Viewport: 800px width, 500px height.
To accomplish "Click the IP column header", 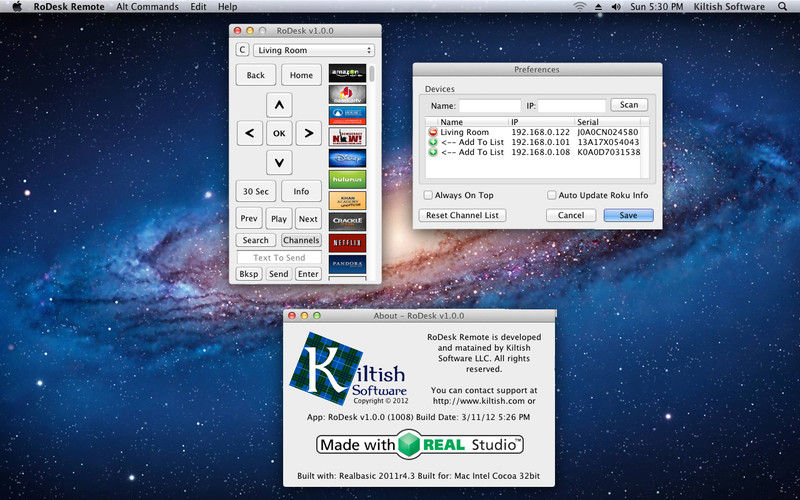I will tap(541, 122).
